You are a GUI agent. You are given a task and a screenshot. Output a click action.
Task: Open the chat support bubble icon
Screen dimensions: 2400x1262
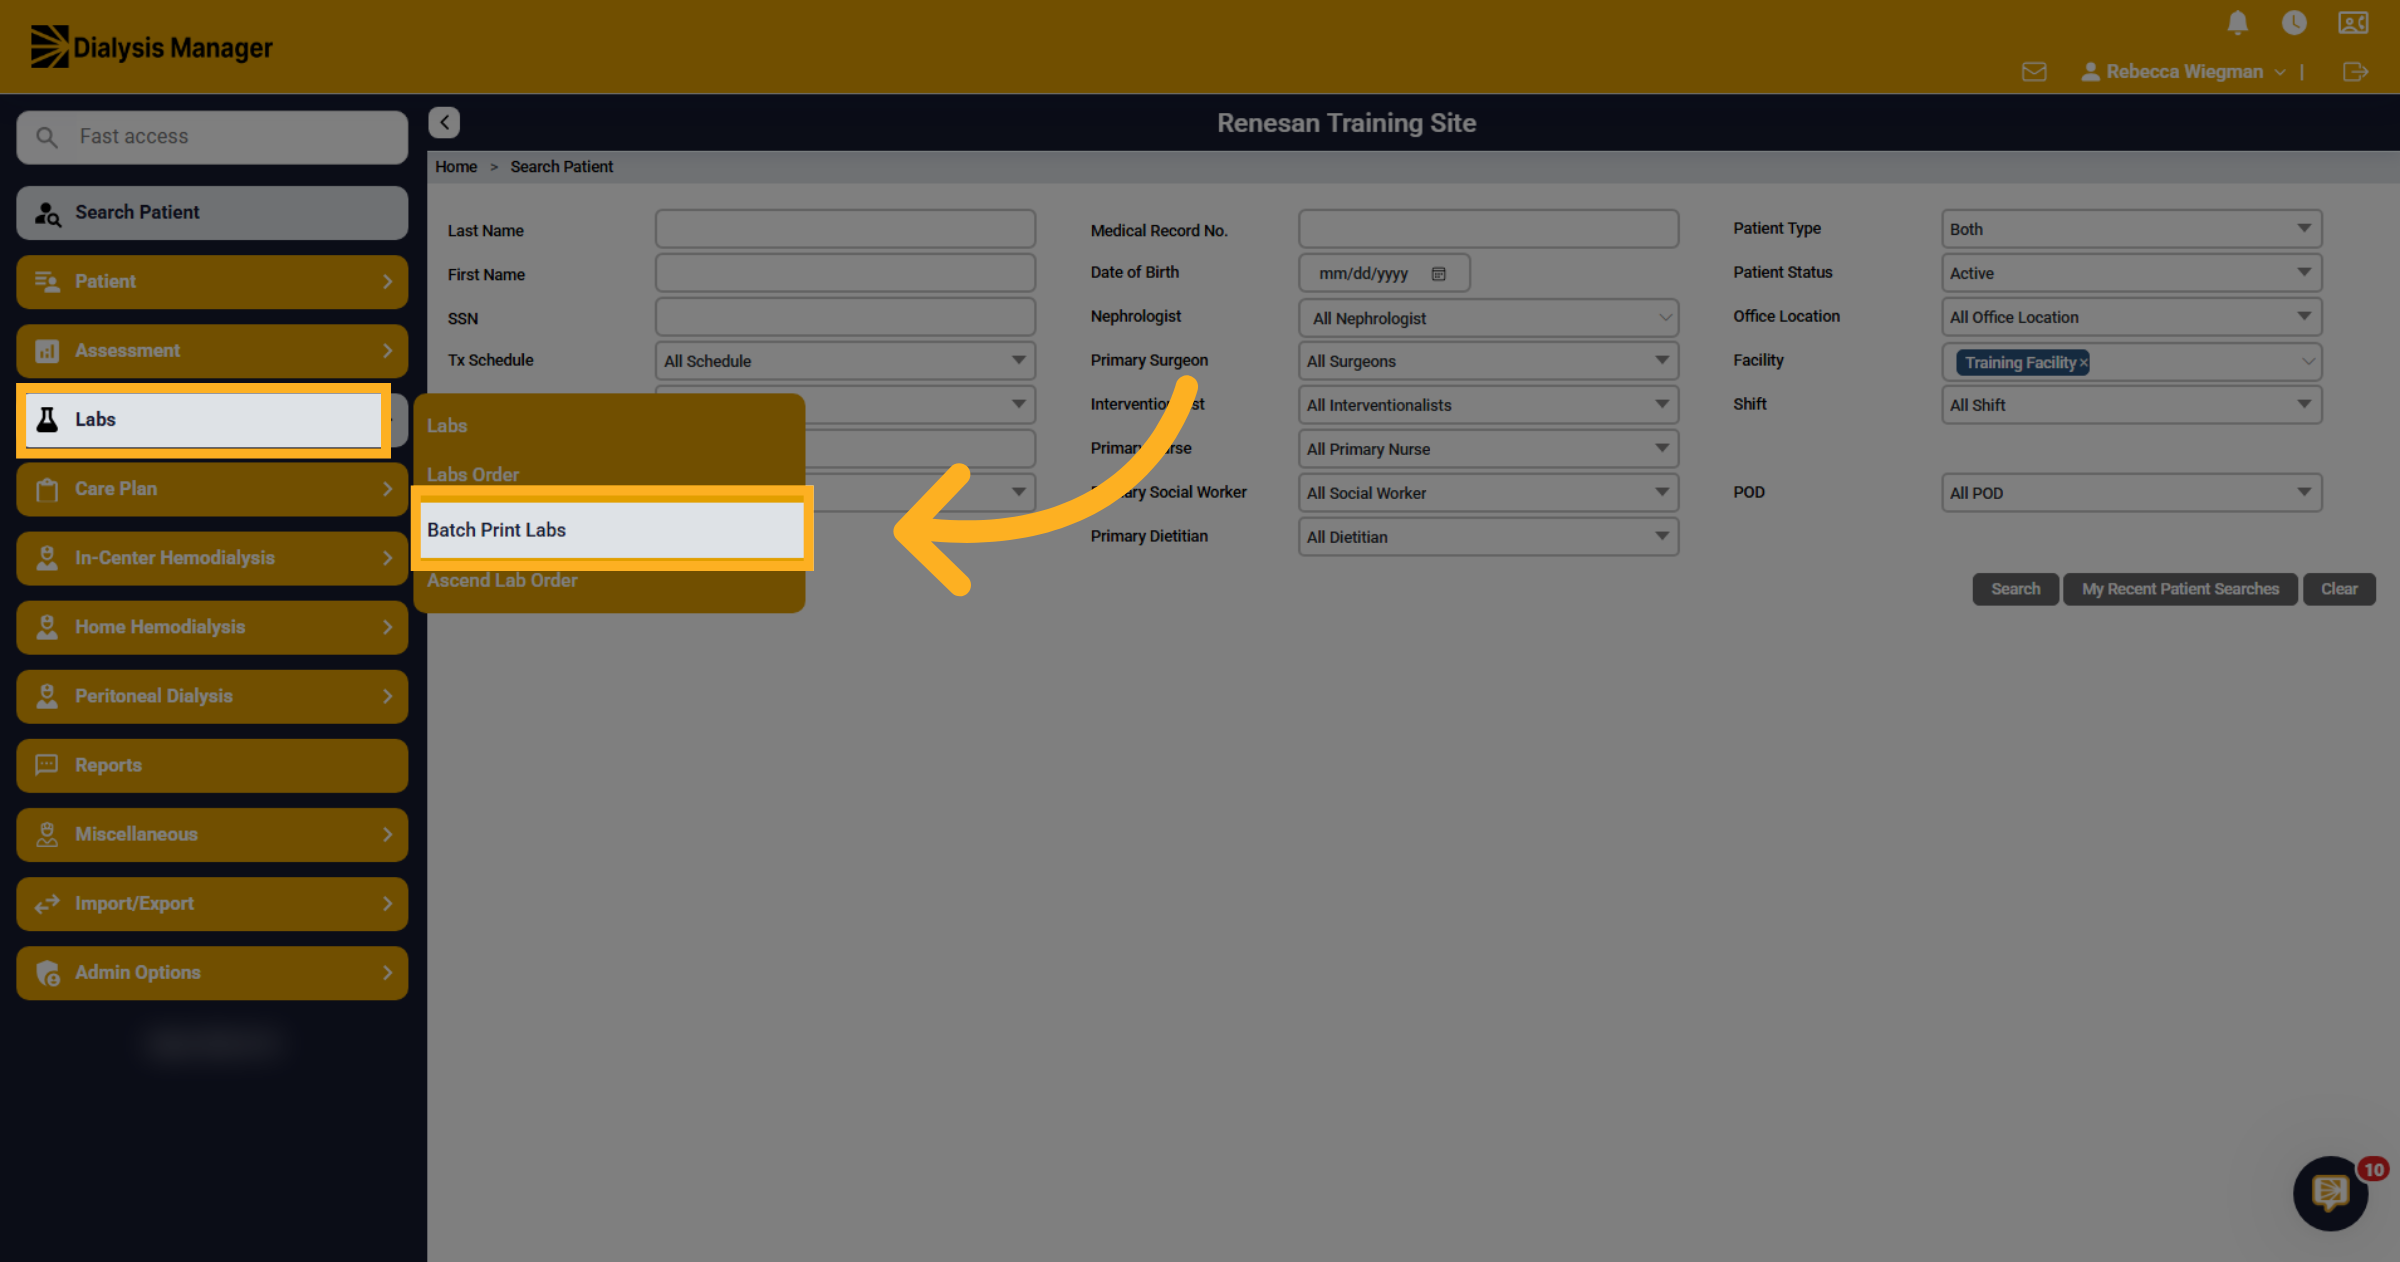coord(2330,1193)
